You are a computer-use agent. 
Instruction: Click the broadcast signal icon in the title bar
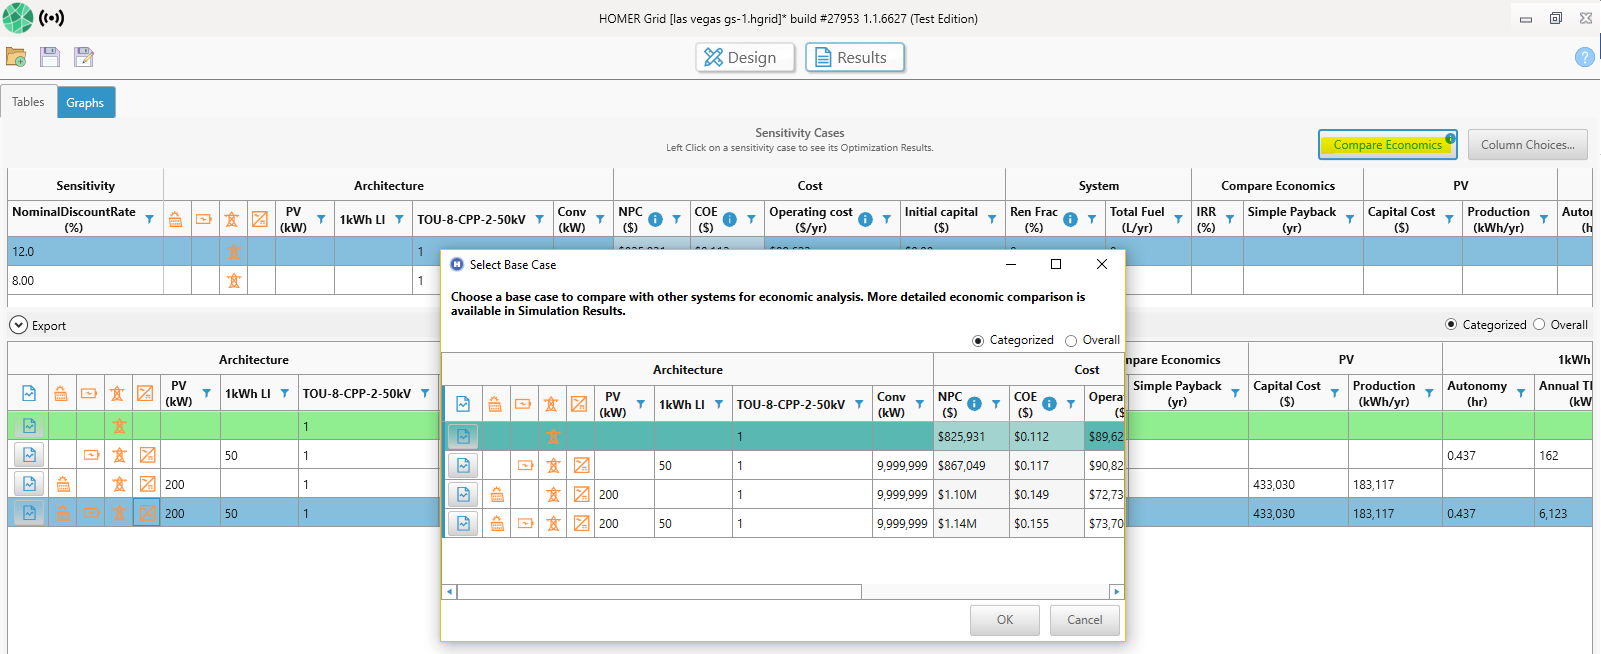pos(52,18)
